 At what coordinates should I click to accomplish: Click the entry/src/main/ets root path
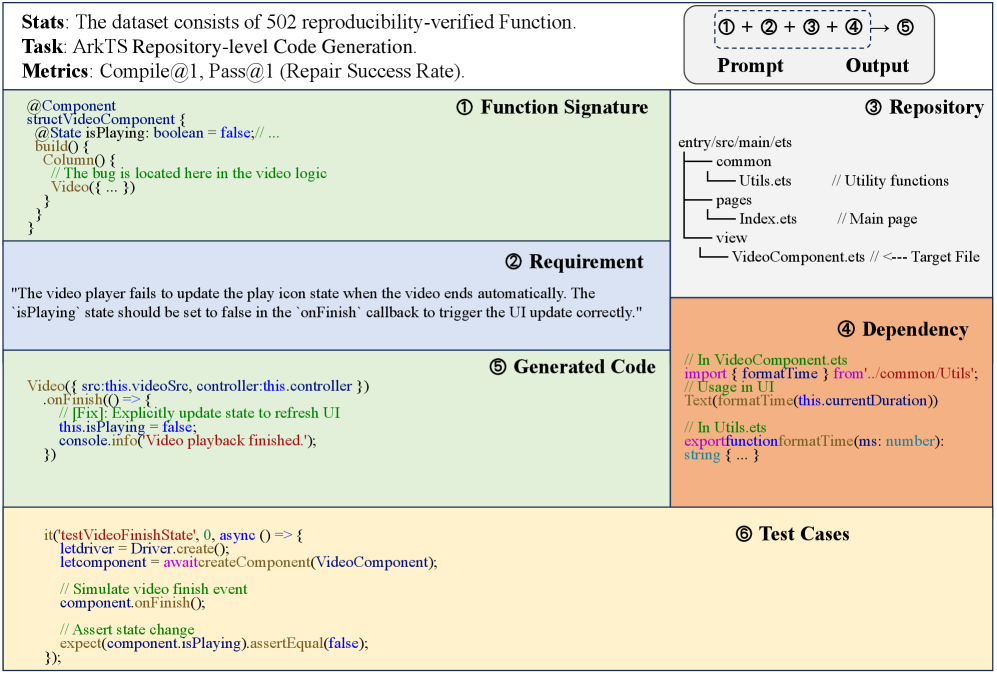point(735,142)
